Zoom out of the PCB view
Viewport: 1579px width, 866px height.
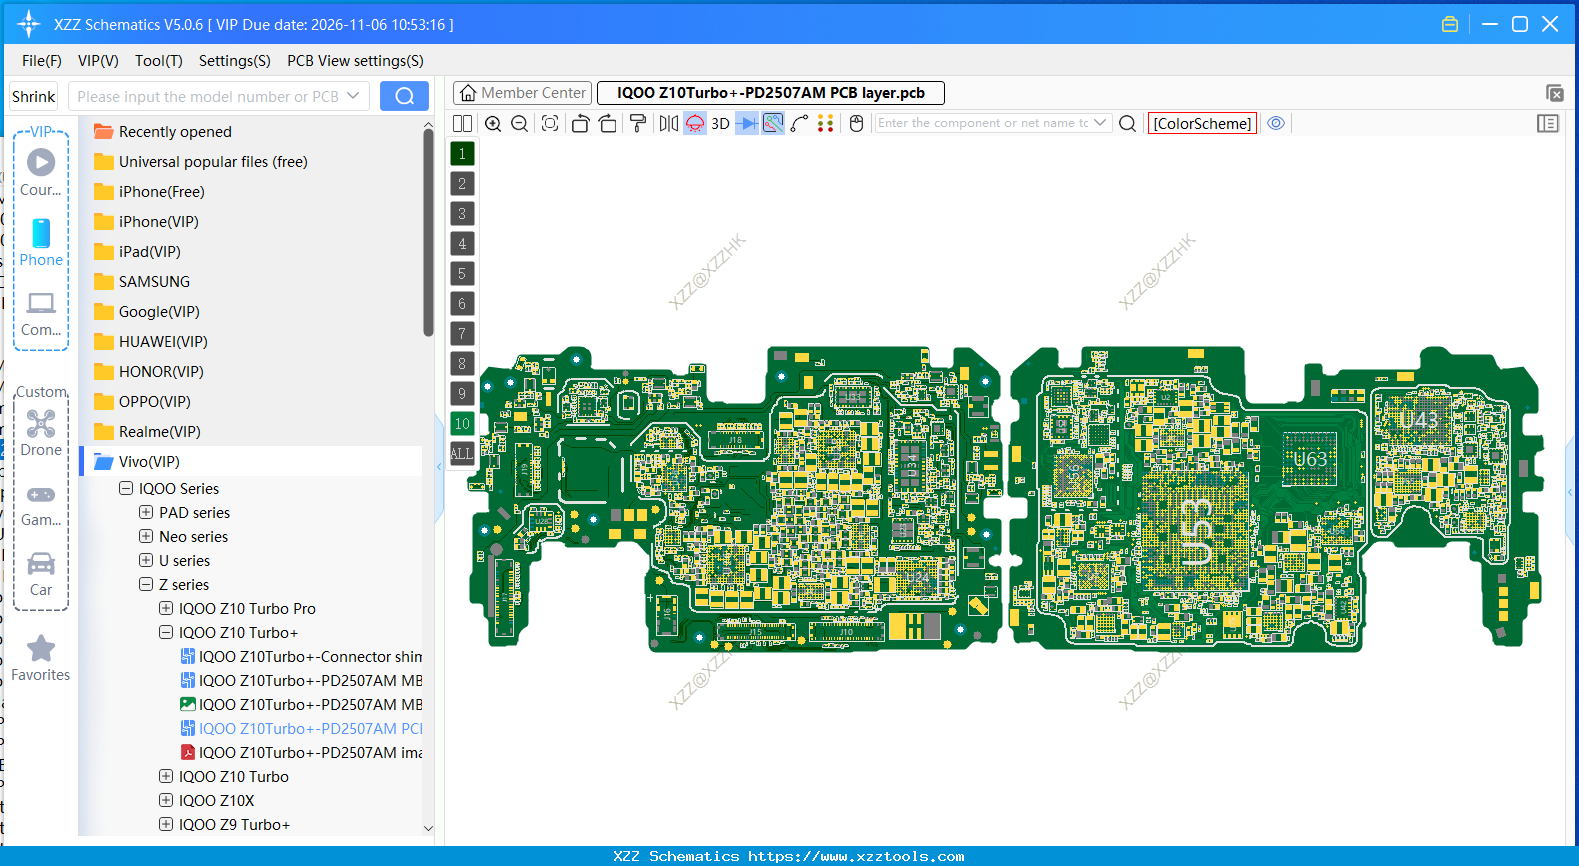(x=519, y=123)
